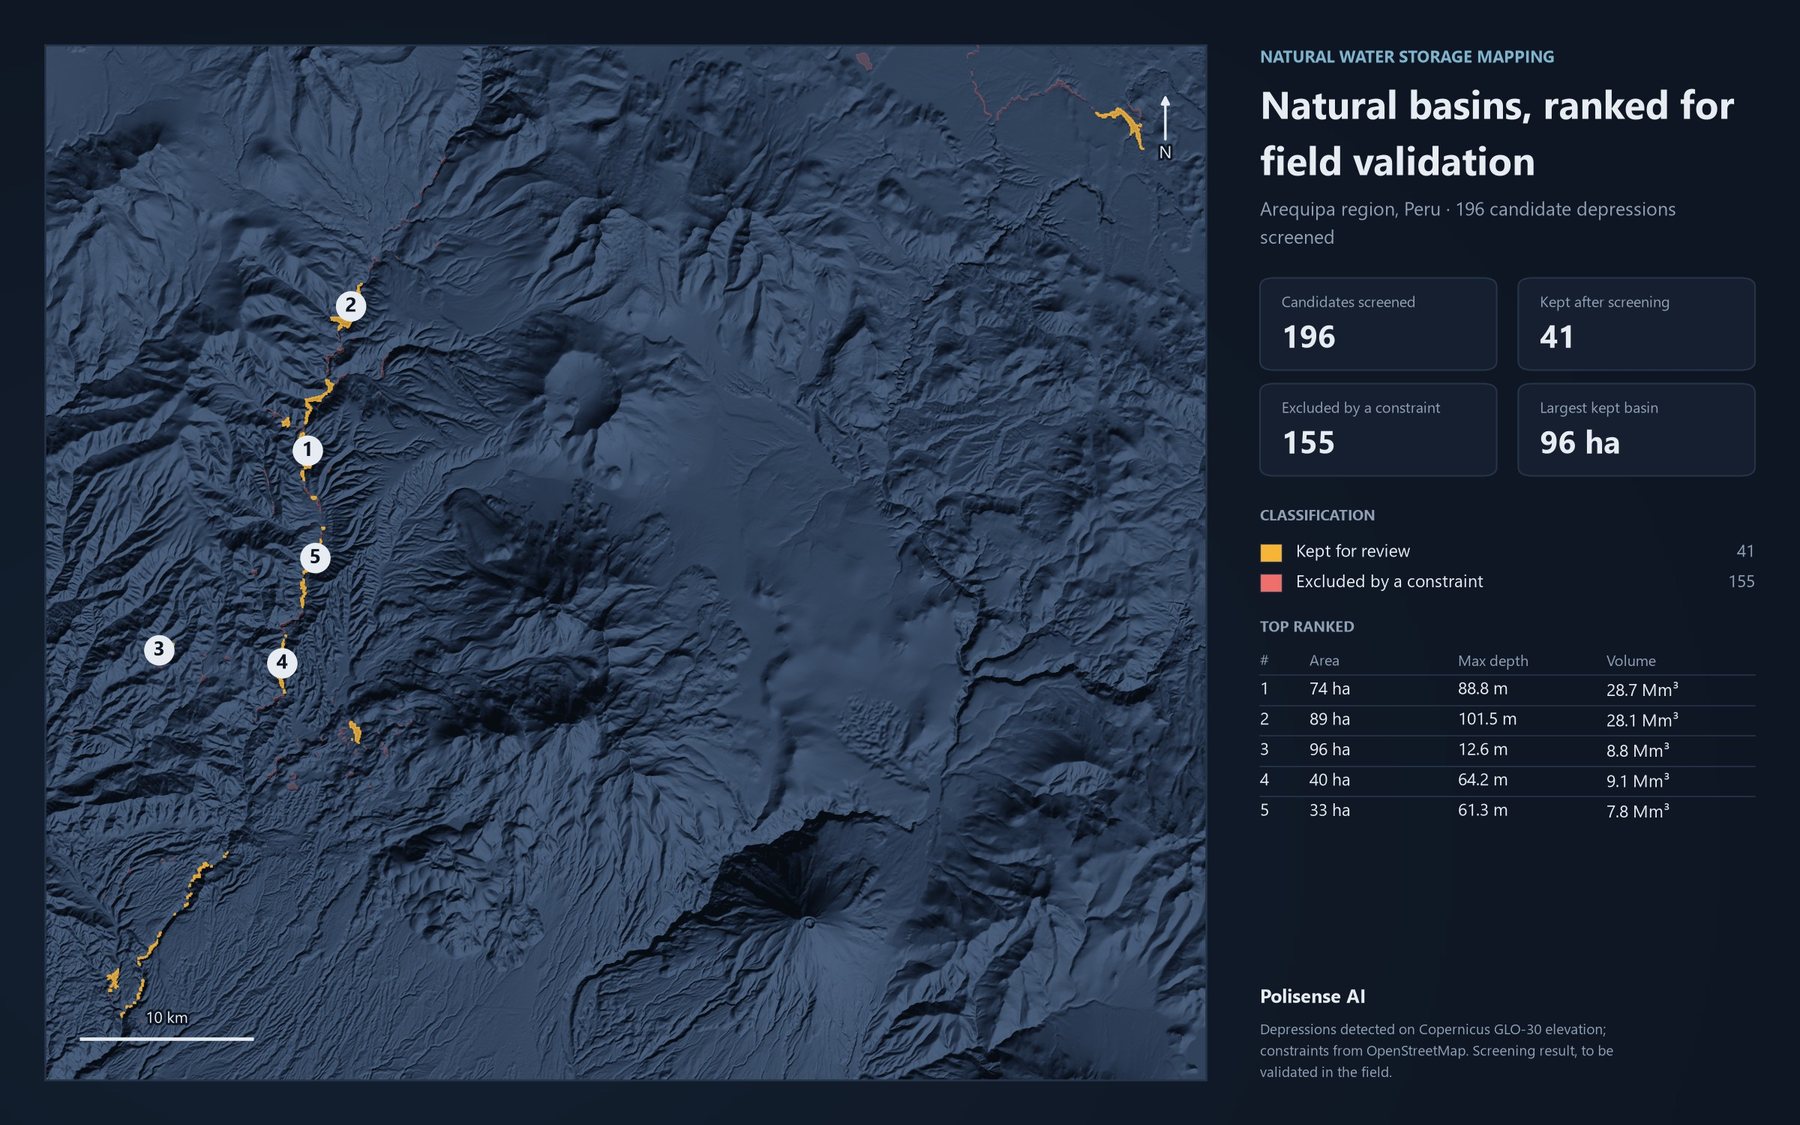Viewport: 1800px width, 1125px height.
Task: Click the legend count '41' beside Kept for review
Action: 1745,551
